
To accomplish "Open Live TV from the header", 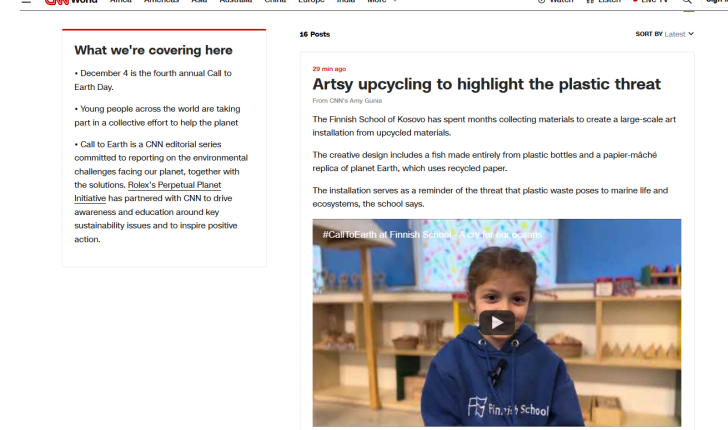I will [x=650, y=2].
